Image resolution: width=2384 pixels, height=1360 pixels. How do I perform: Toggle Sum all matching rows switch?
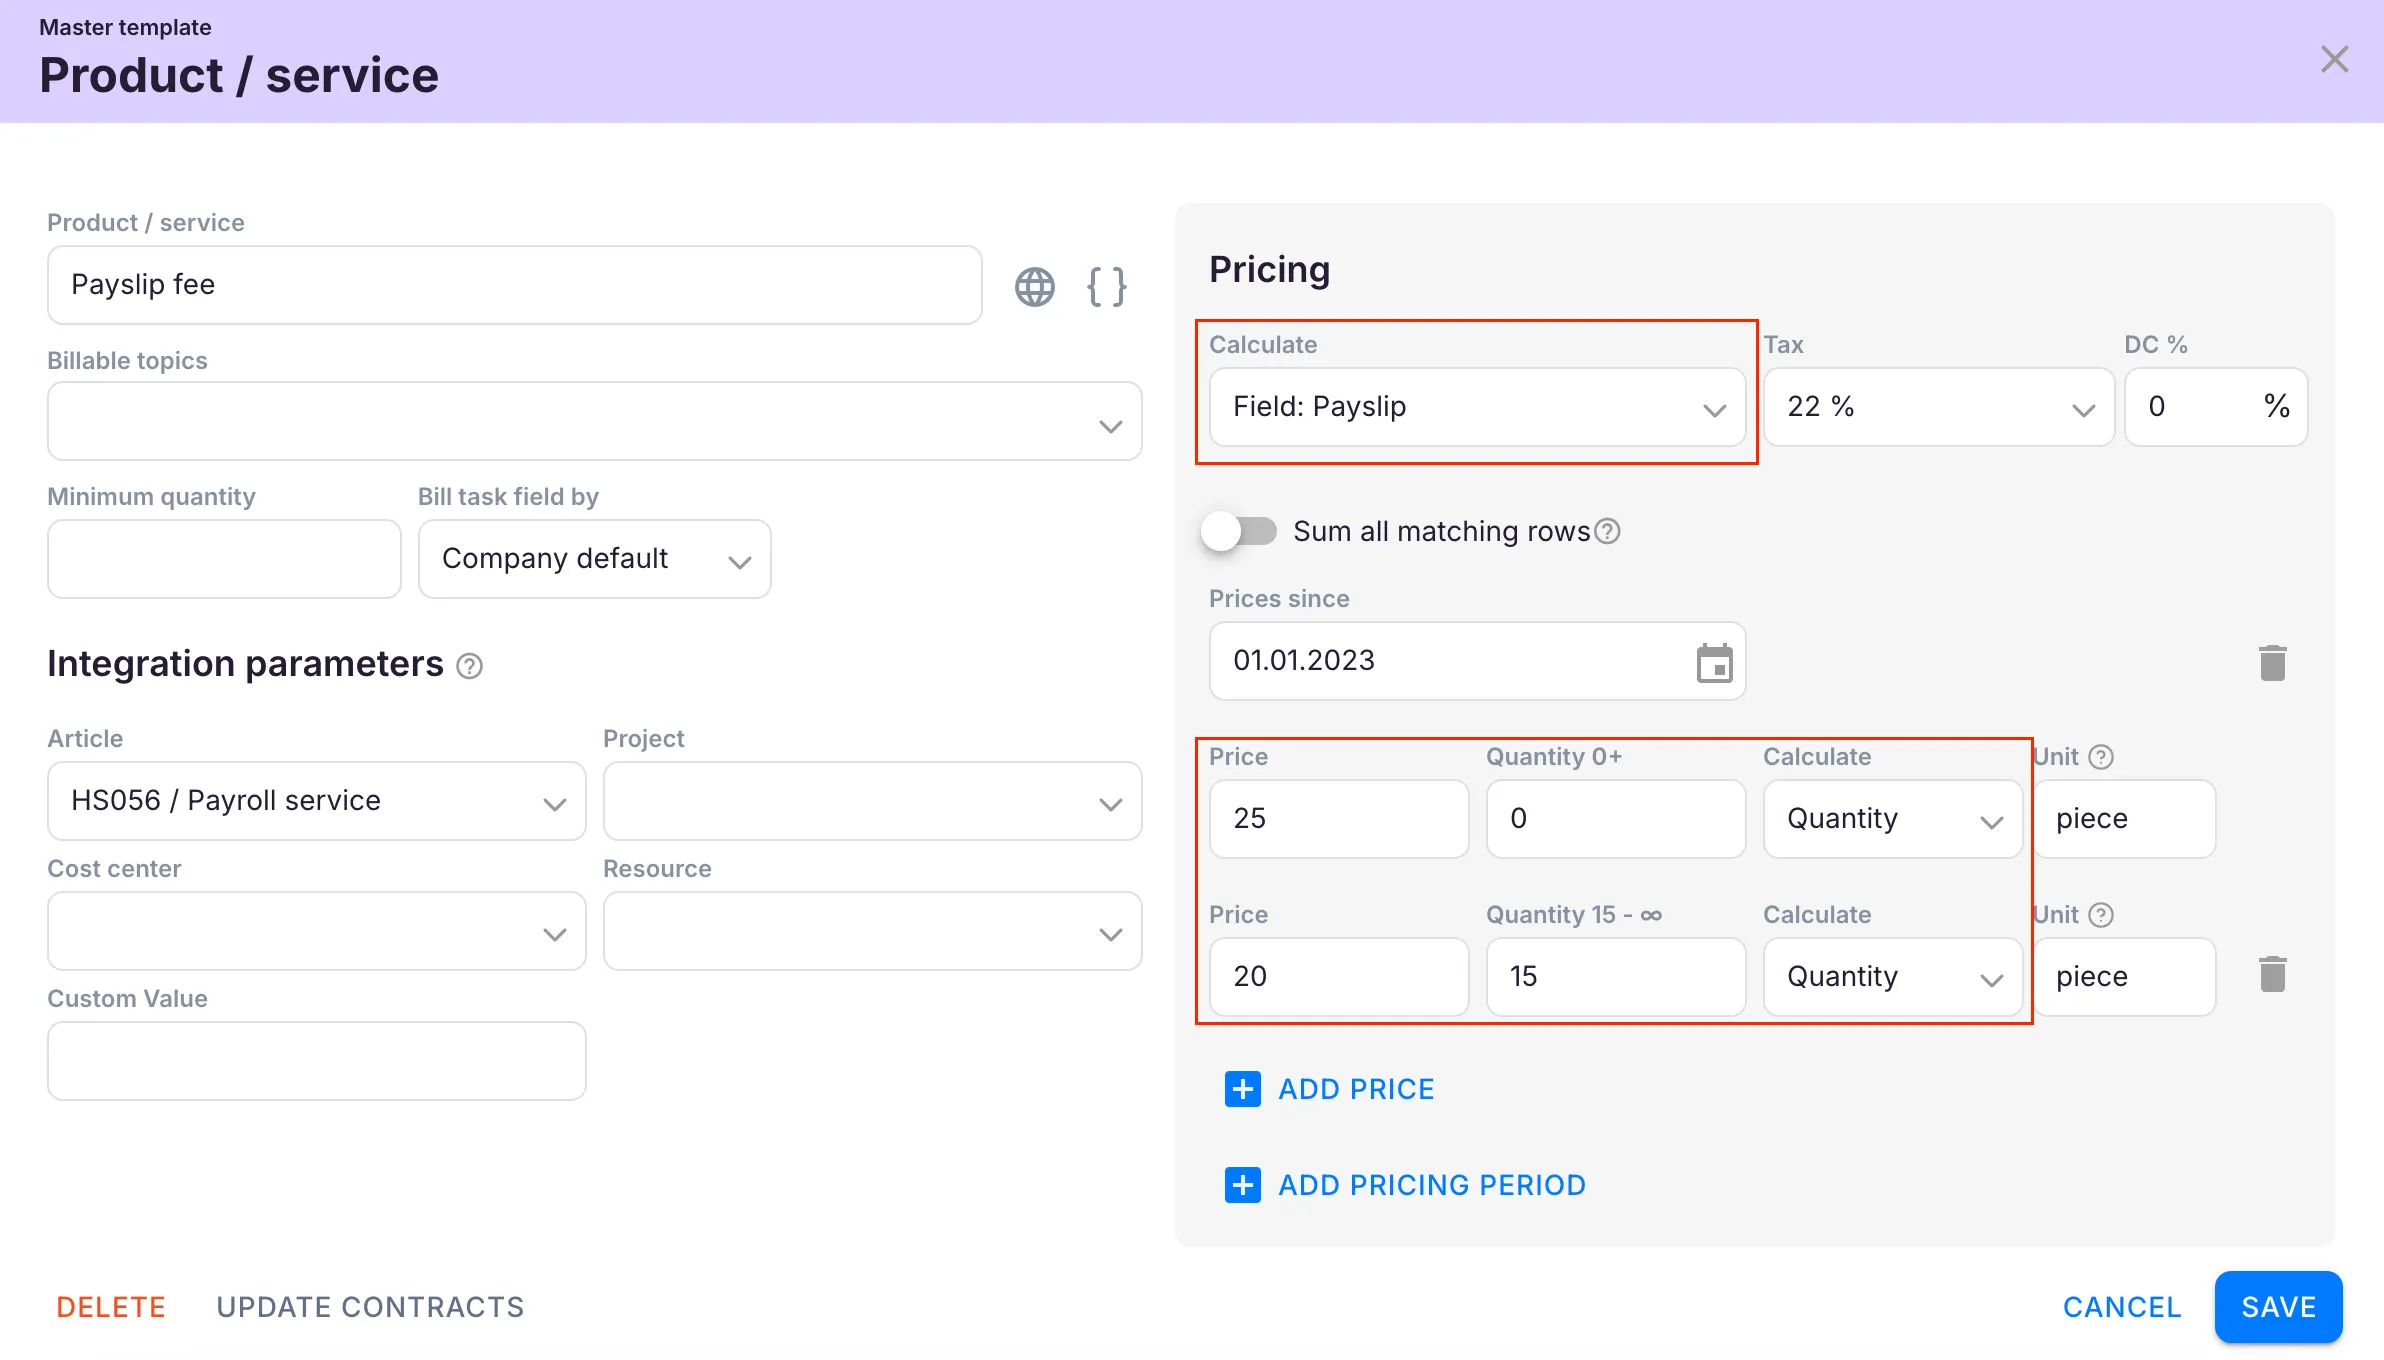[x=1239, y=531]
